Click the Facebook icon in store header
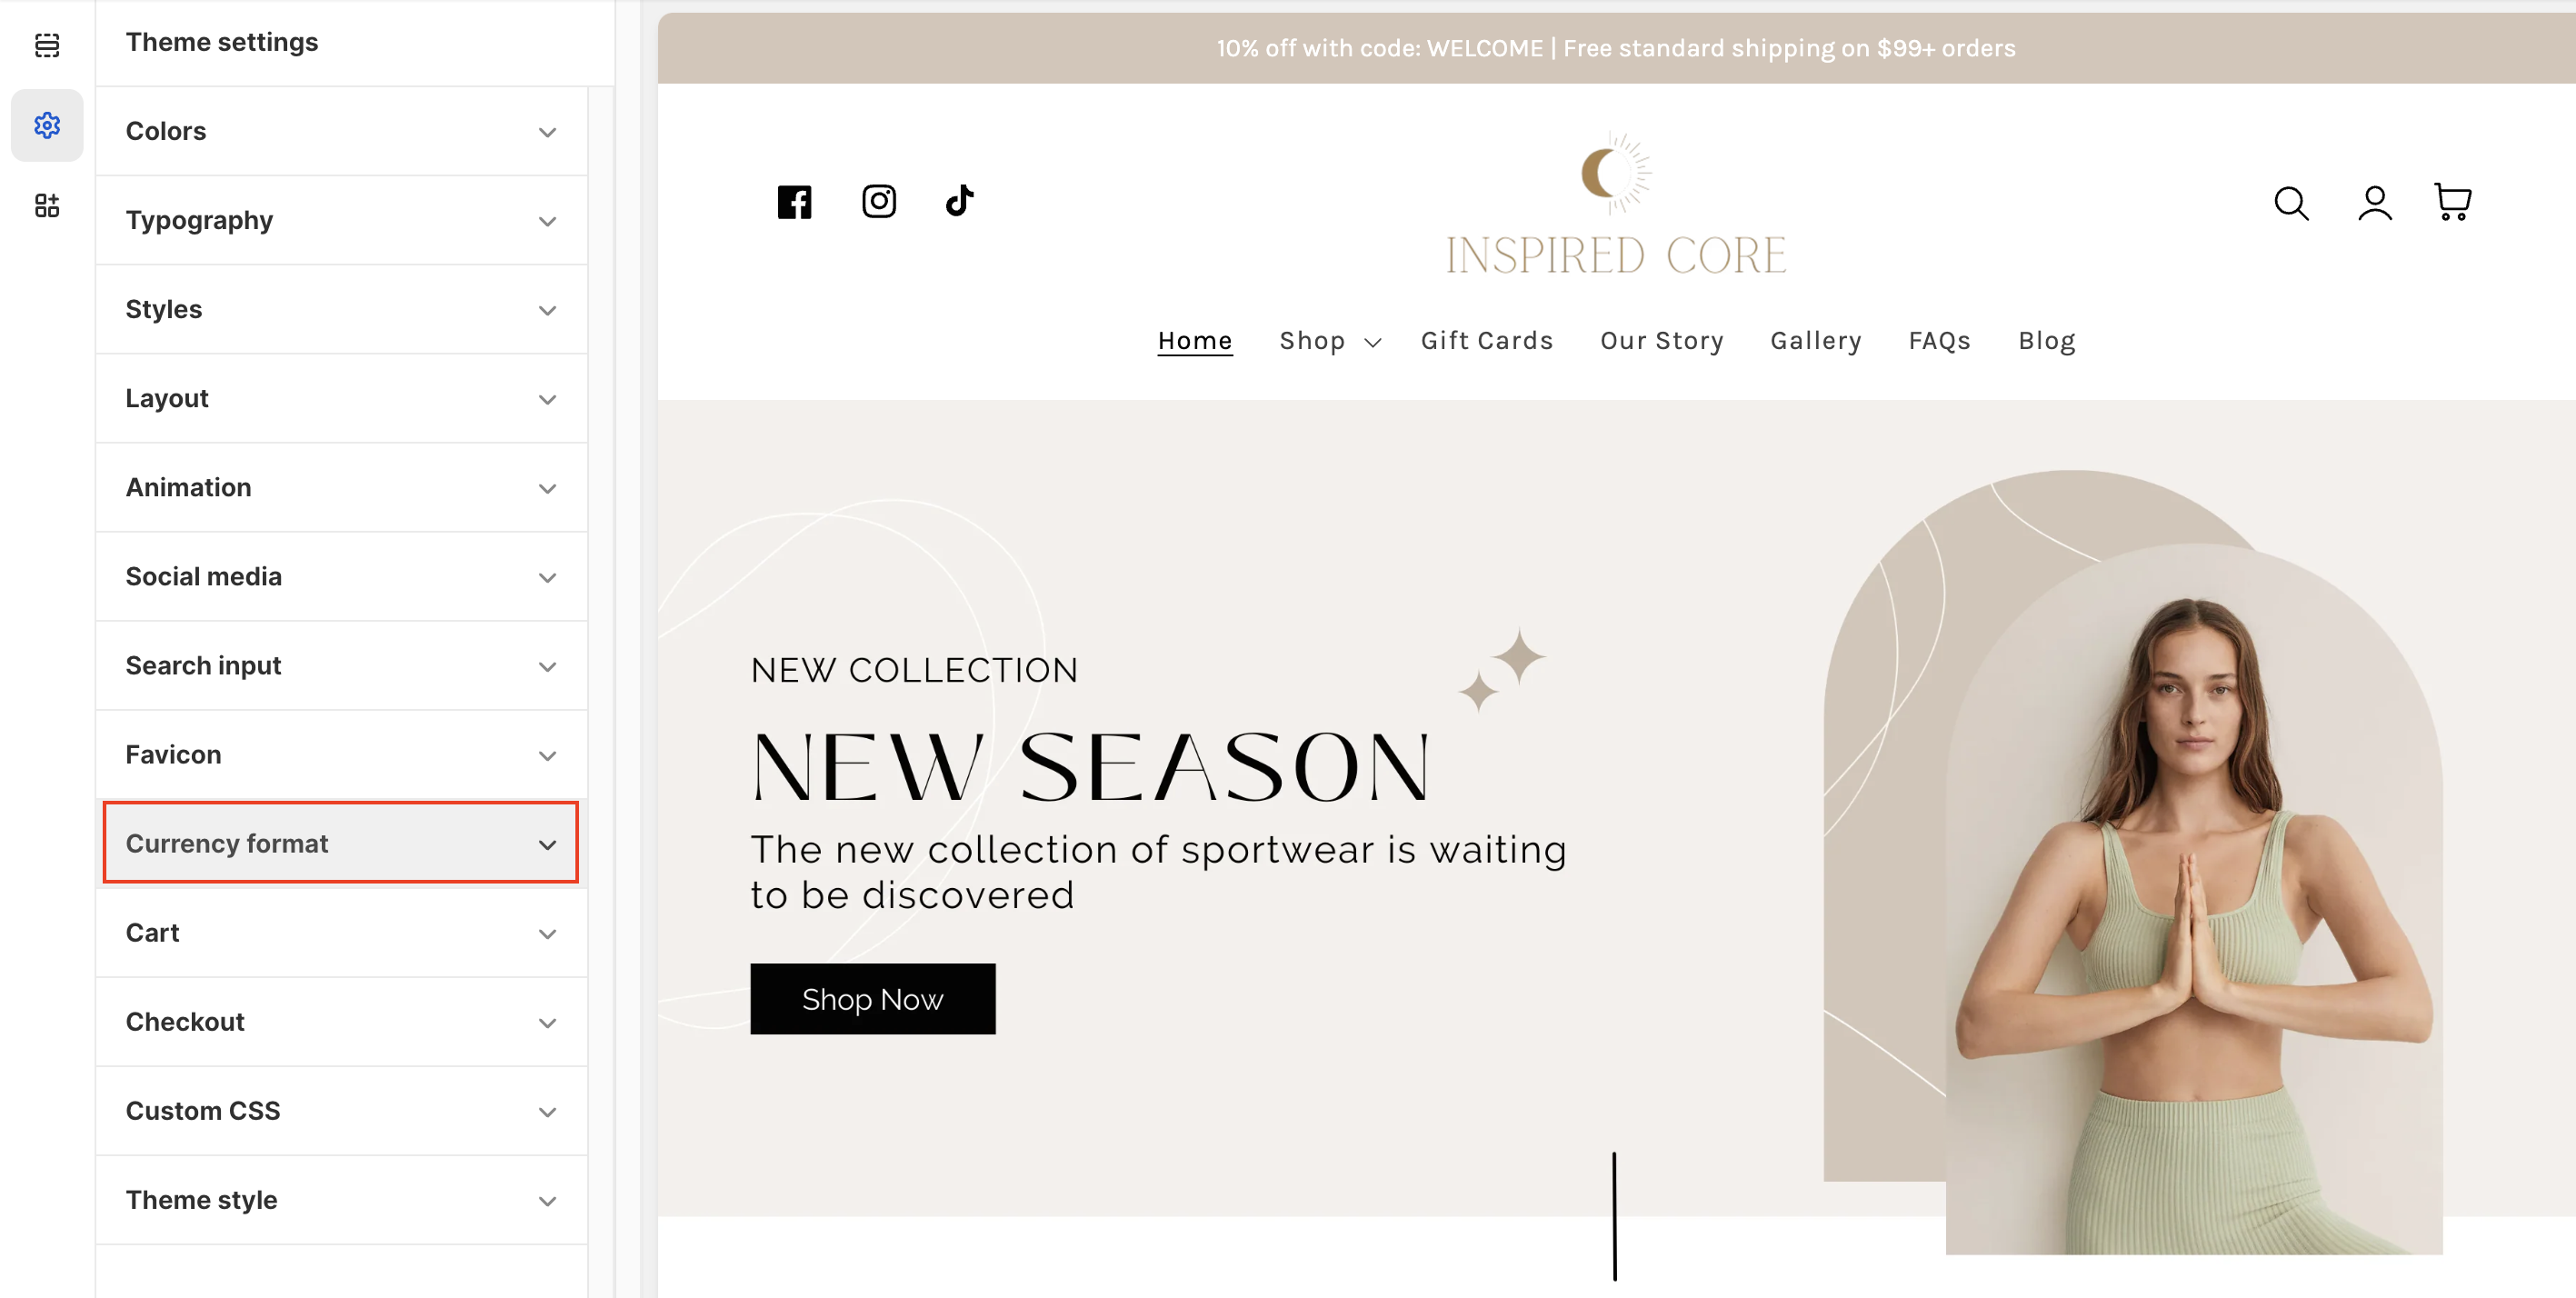This screenshot has width=2576, height=1298. pos(795,202)
